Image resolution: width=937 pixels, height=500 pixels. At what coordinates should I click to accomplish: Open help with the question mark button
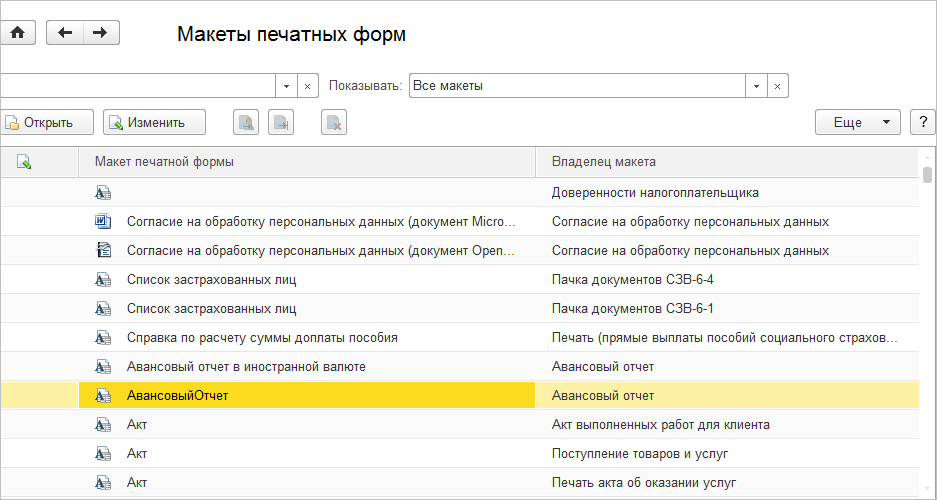pos(920,122)
